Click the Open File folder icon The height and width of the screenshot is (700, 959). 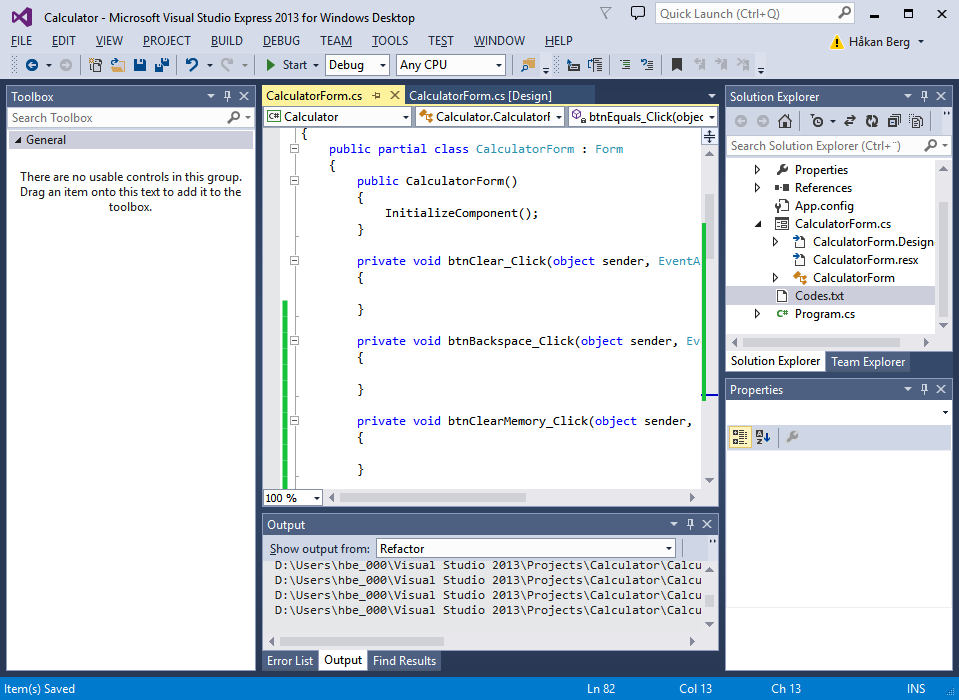click(x=117, y=65)
